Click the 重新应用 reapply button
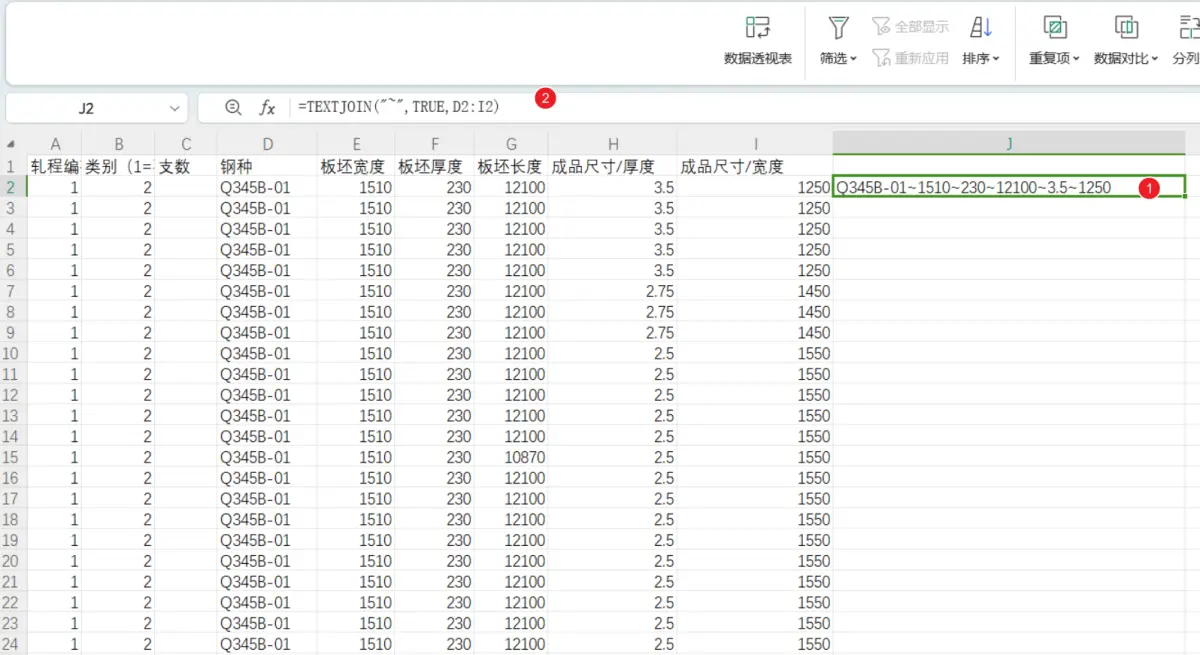 coord(910,59)
